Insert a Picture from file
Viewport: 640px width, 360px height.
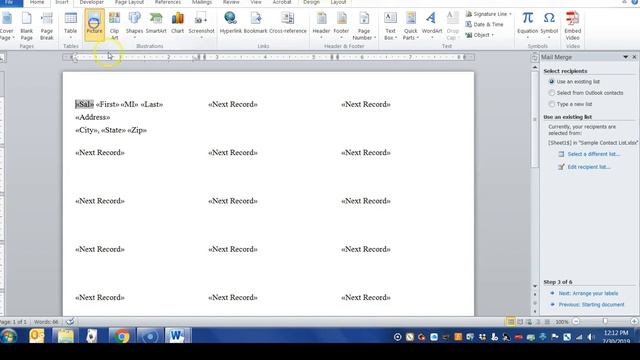pos(94,25)
